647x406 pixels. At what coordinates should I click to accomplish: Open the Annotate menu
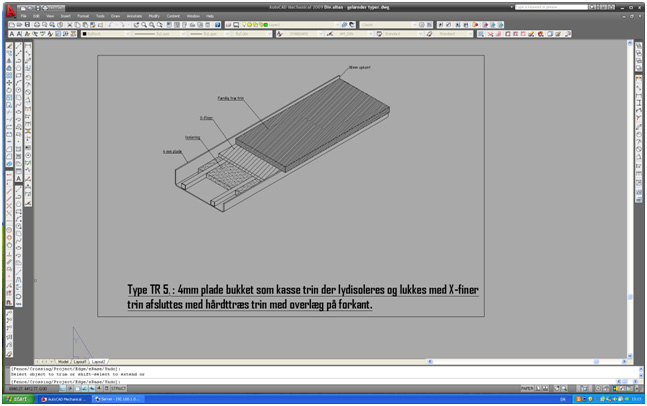[134, 16]
